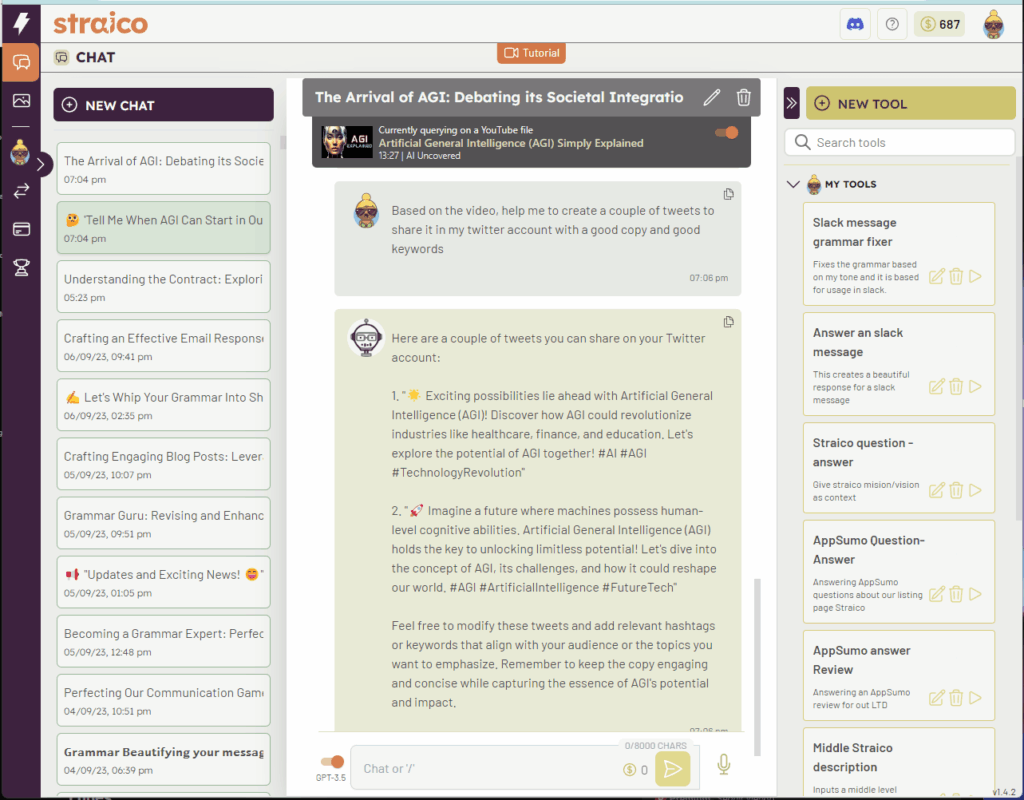Edit the Slack message grammar fixer tool
1024x800 pixels.
tap(936, 277)
